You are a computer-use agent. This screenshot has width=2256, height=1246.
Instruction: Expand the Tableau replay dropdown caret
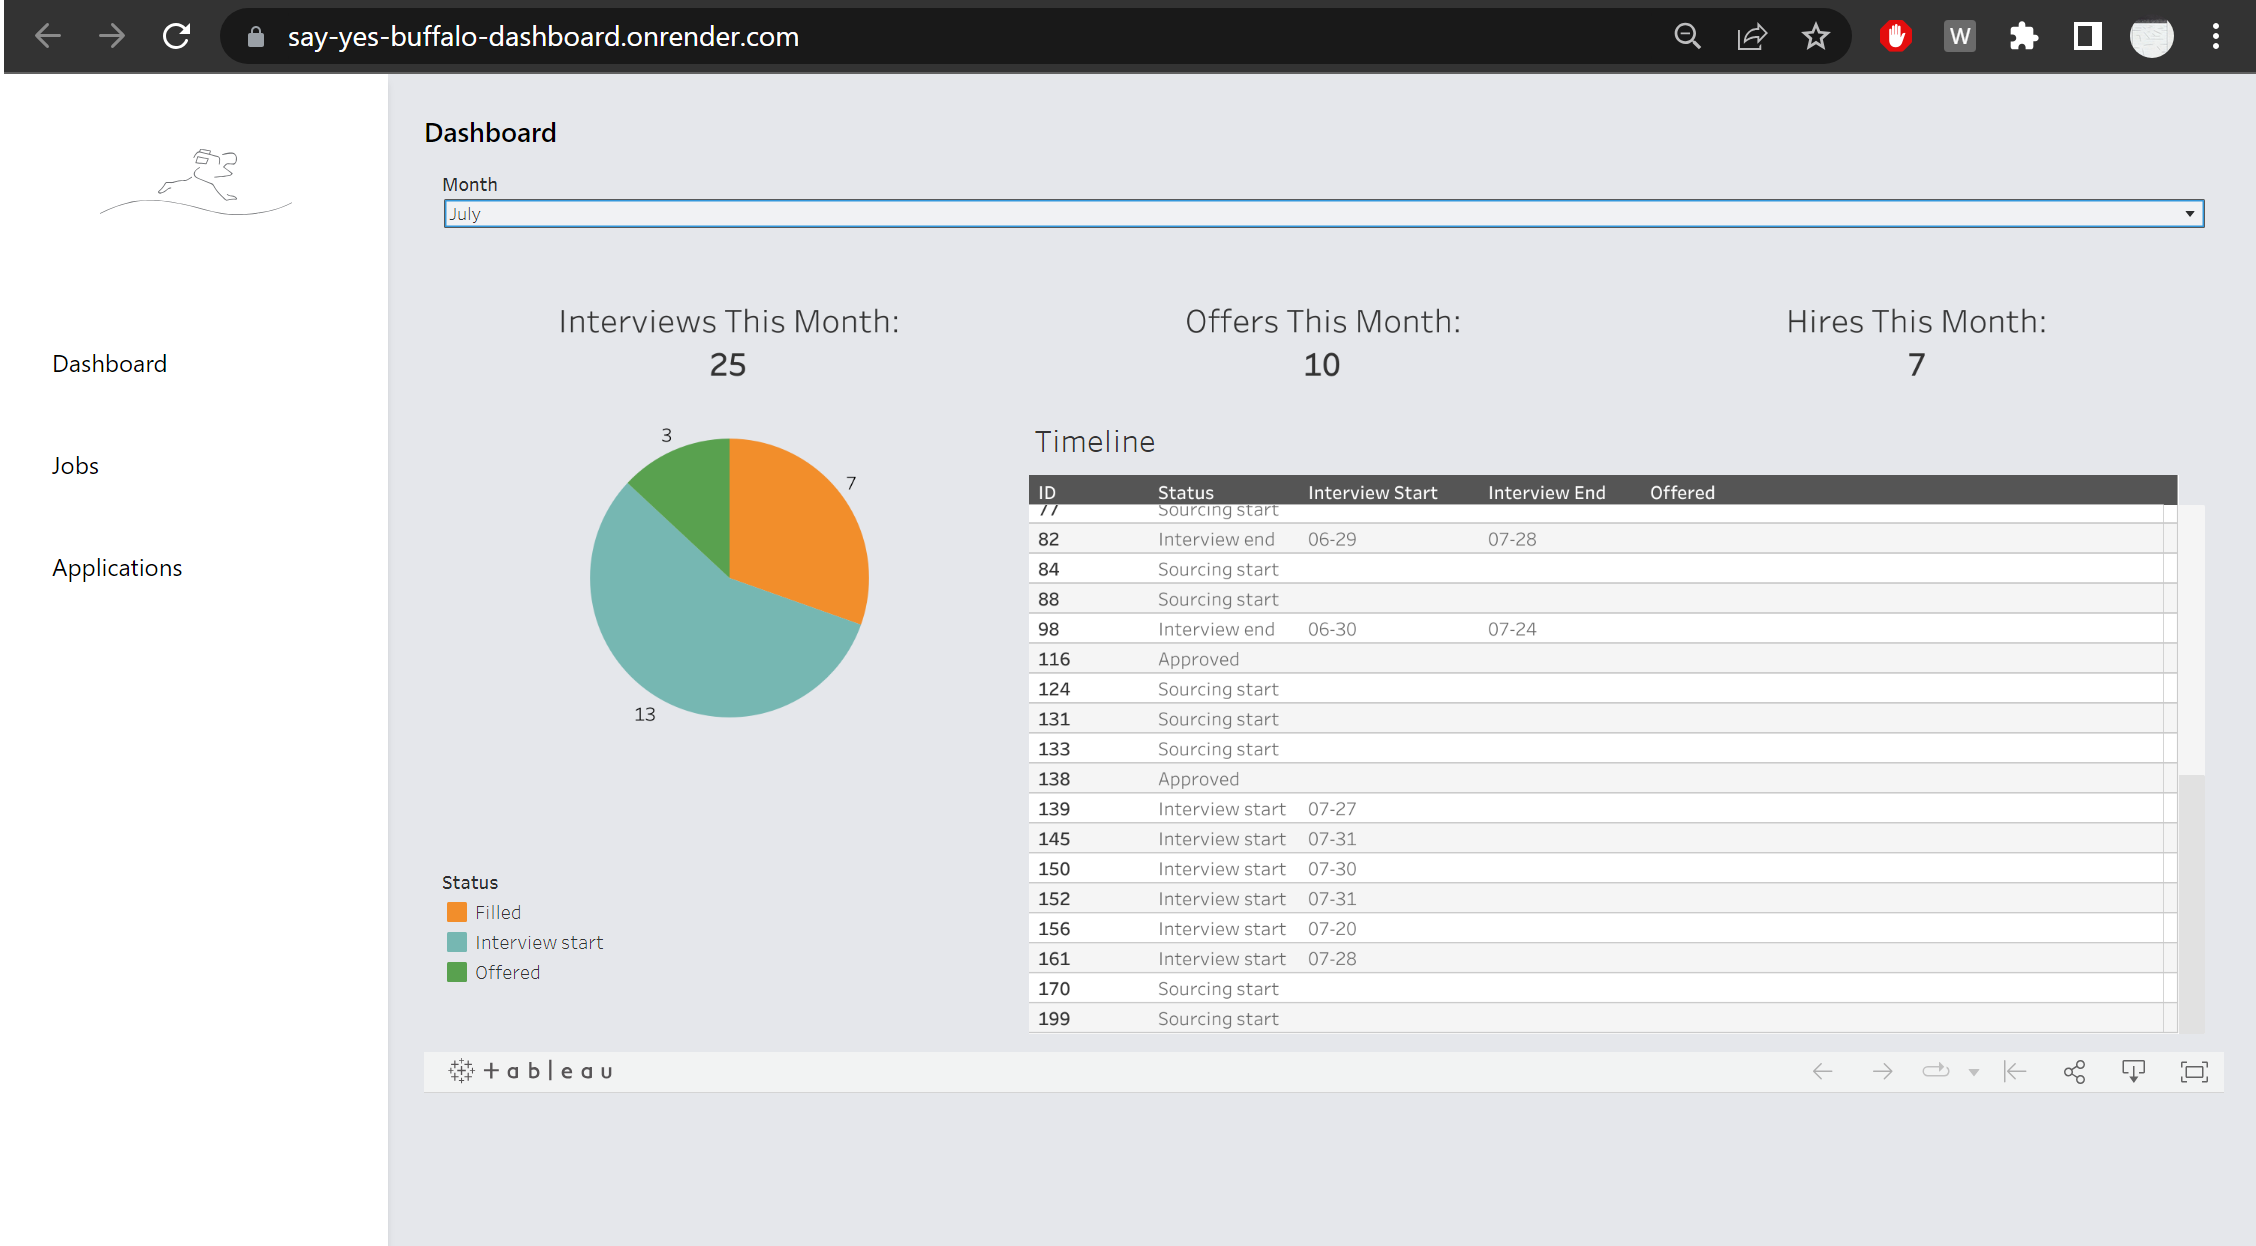click(x=1973, y=1073)
